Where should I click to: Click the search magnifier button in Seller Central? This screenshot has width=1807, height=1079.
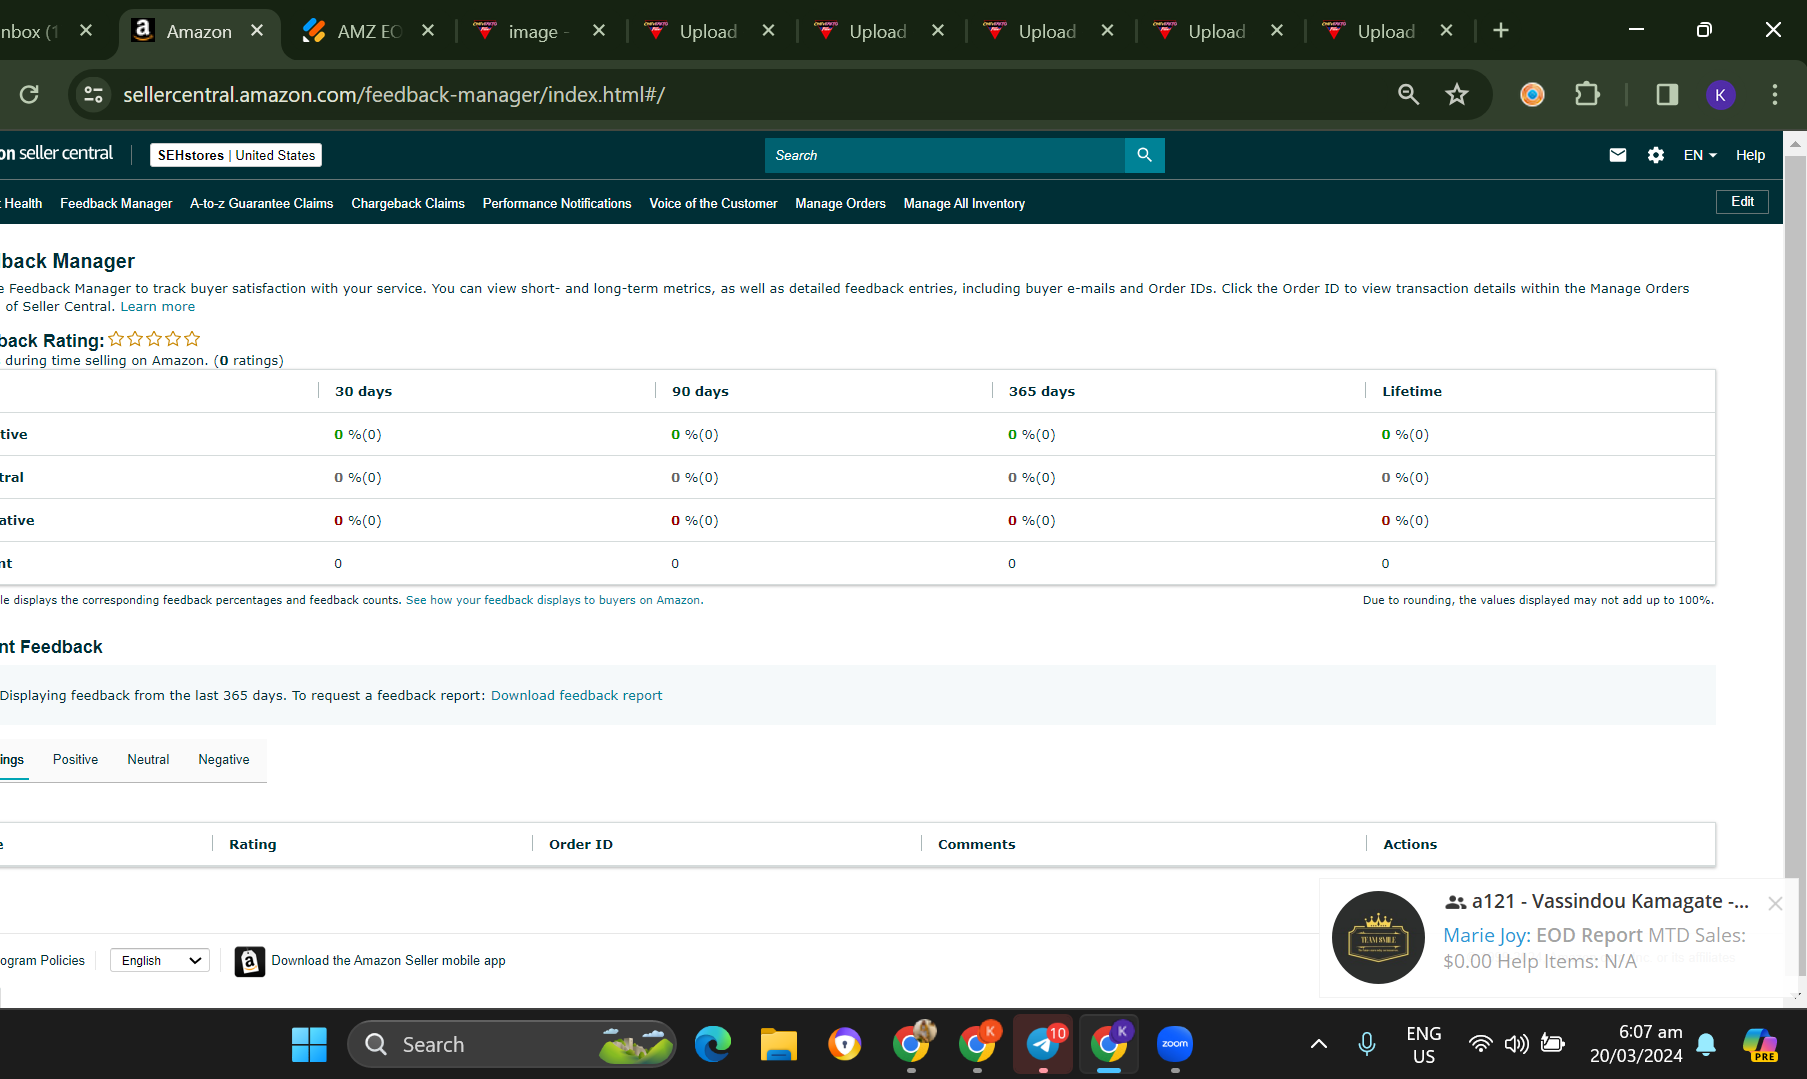coord(1144,155)
